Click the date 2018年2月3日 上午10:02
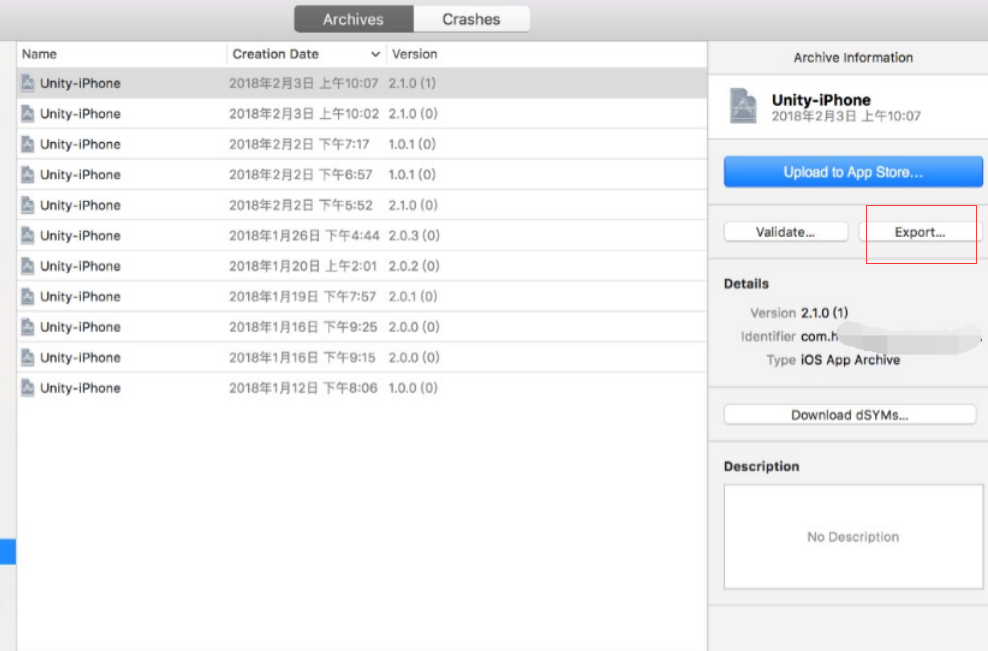This screenshot has height=651, width=988. pos(304,113)
